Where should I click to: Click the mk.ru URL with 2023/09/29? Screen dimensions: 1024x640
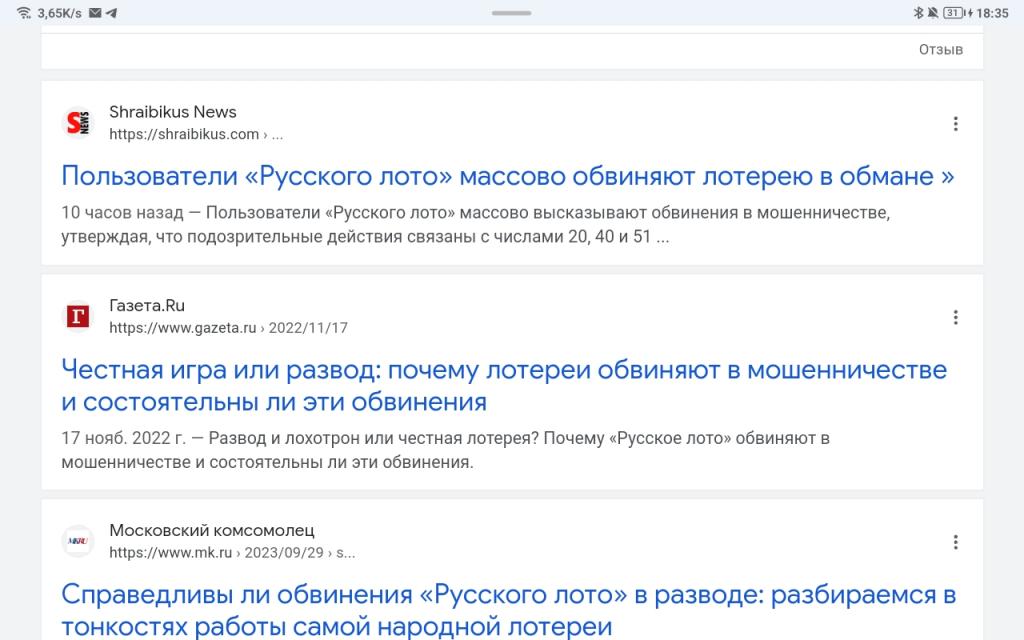click(x=232, y=552)
